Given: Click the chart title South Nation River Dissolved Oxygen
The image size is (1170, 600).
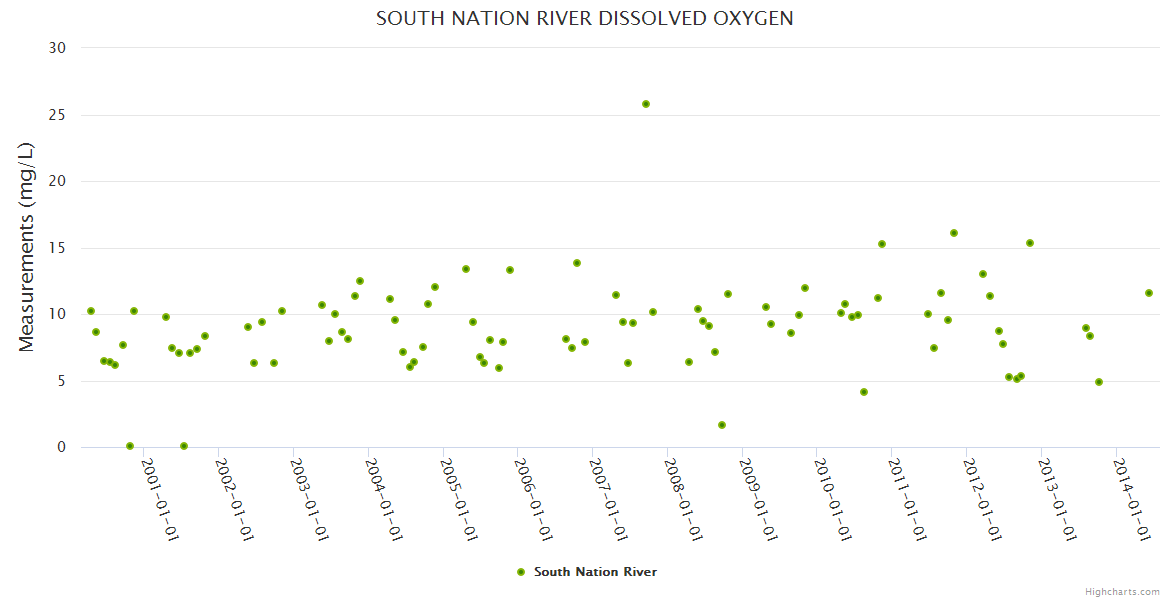Looking at the screenshot, I should pos(585,19).
